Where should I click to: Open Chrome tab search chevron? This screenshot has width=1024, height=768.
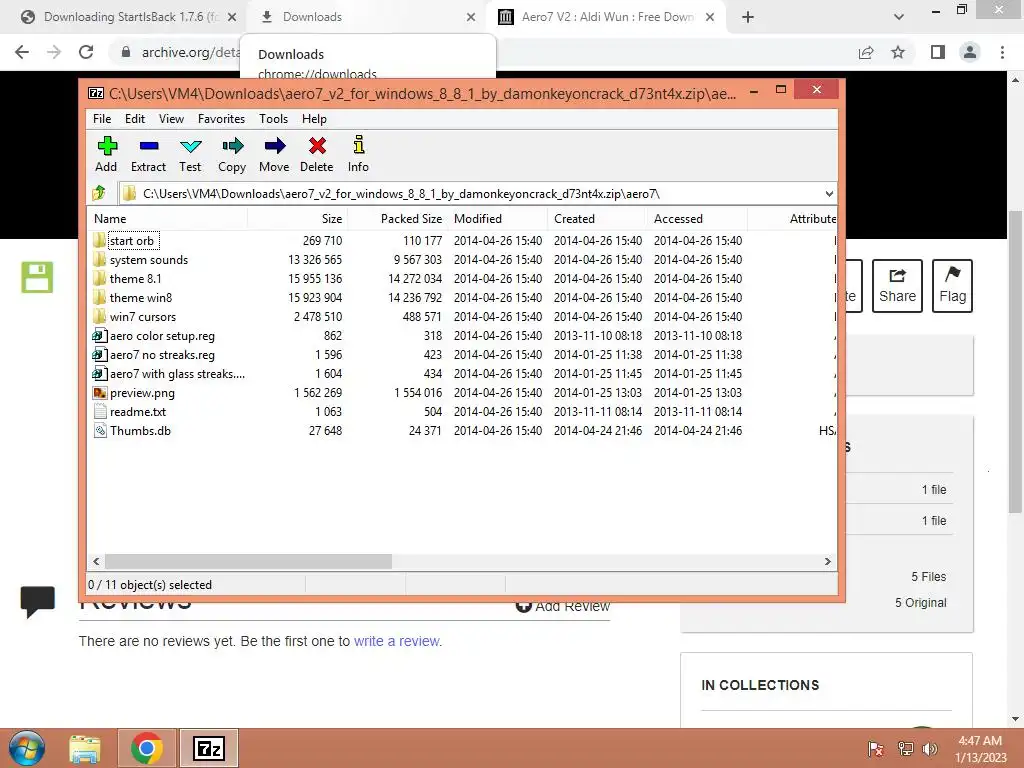(x=899, y=17)
